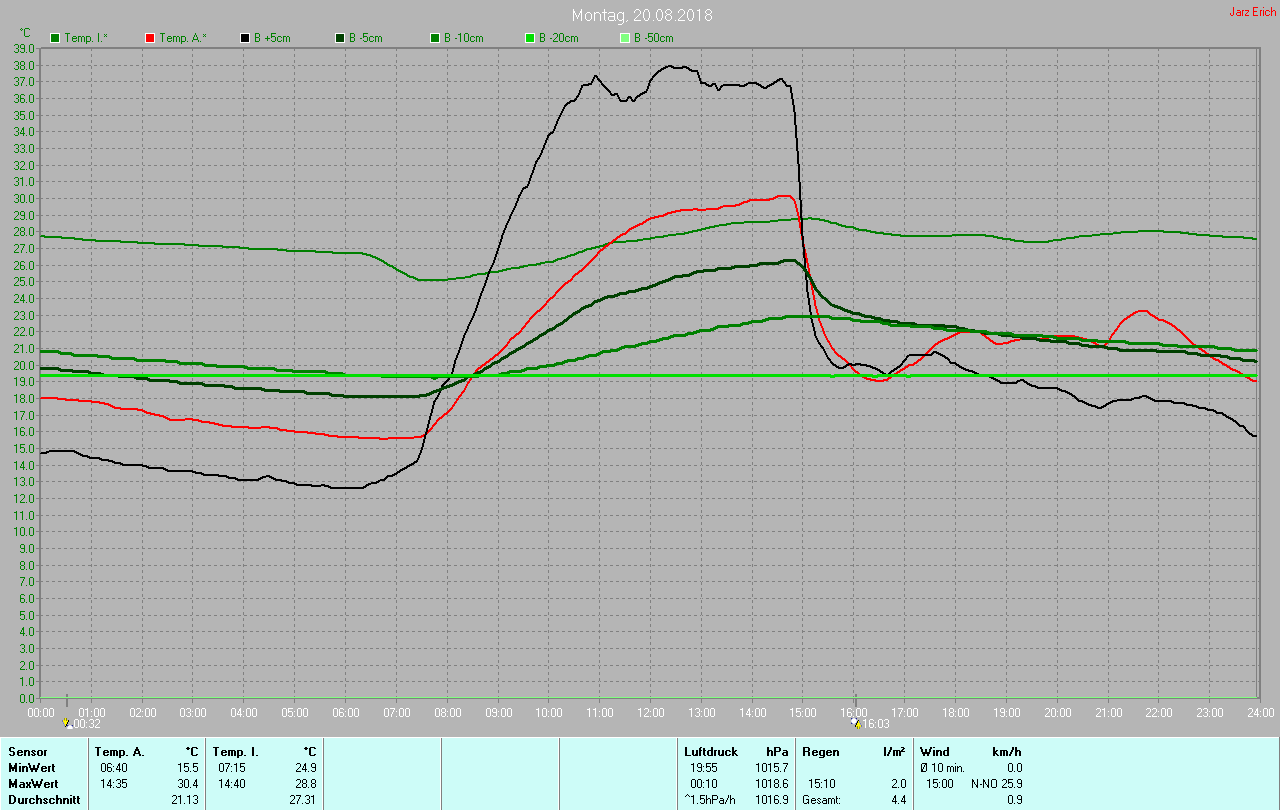This screenshot has width=1280, height=810.
Task: Click the black B +5cm legend box
Action: (x=245, y=38)
